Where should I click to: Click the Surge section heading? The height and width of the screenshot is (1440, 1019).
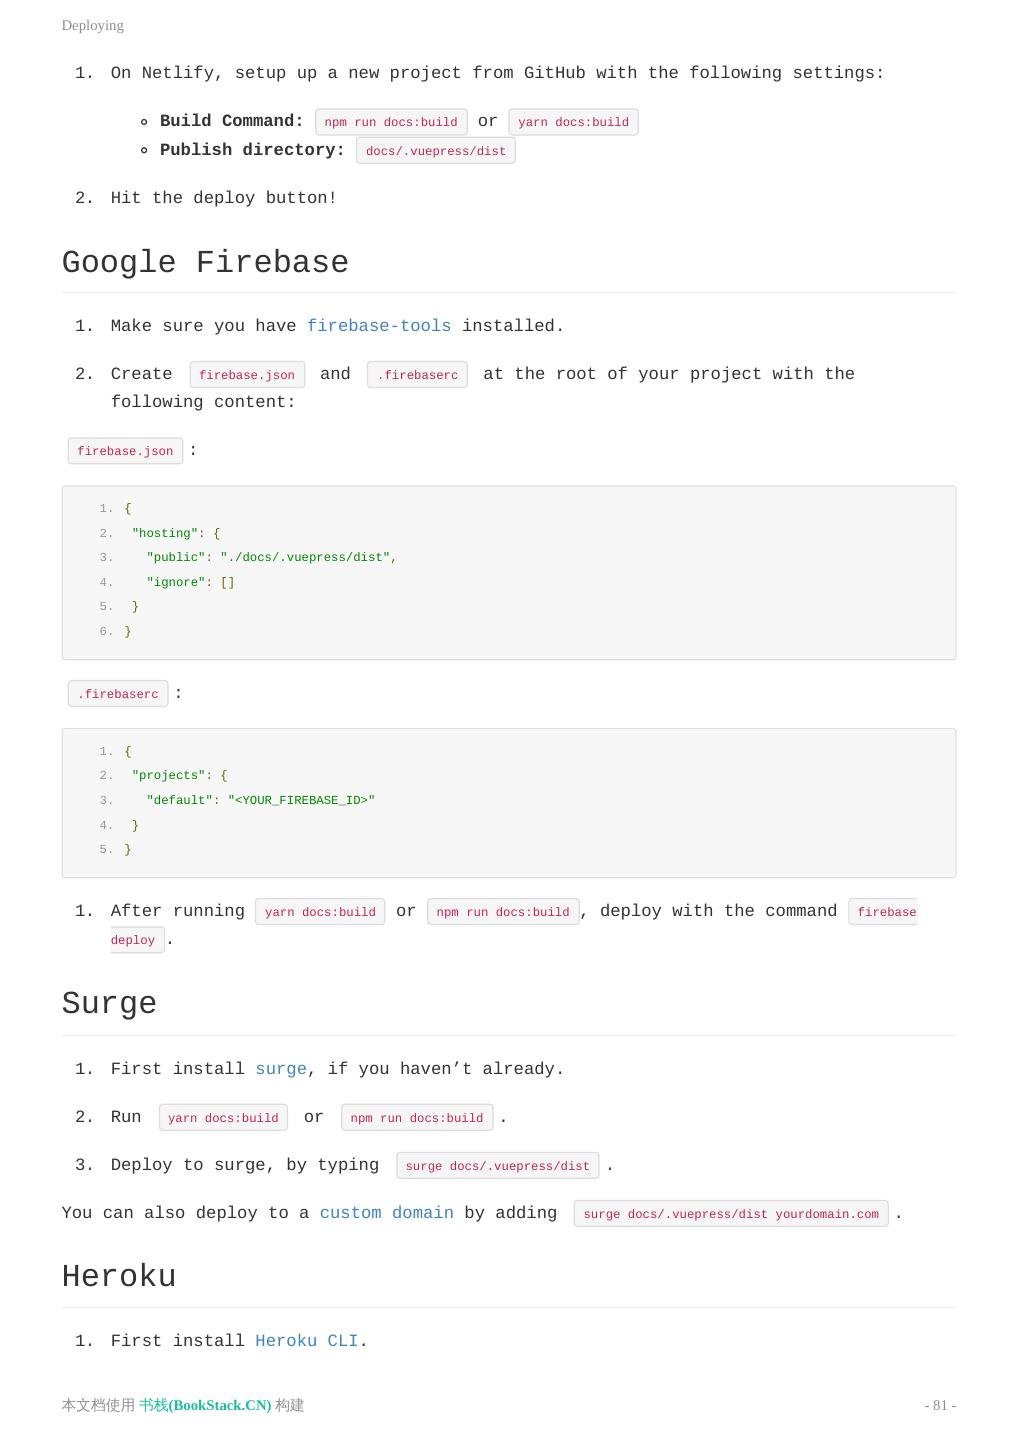[109, 1004]
